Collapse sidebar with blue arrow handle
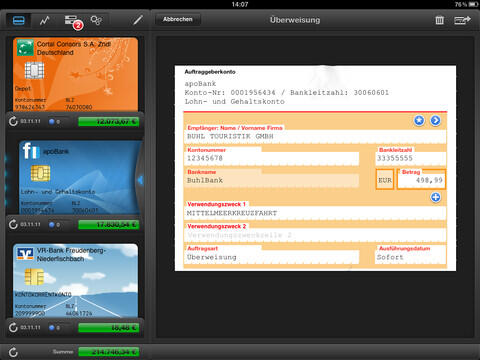This screenshot has width=480, height=360. (x=140, y=180)
